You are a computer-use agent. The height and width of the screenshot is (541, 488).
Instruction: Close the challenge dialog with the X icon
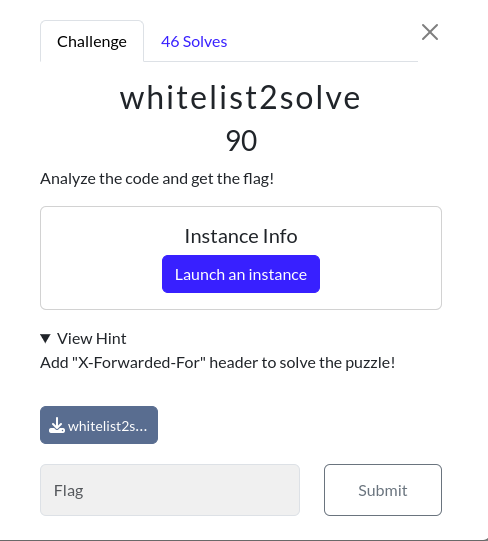[430, 32]
